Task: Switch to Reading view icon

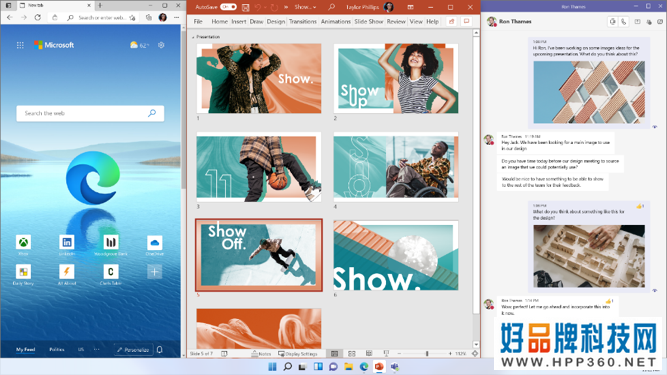Action: pyautogui.click(x=369, y=353)
